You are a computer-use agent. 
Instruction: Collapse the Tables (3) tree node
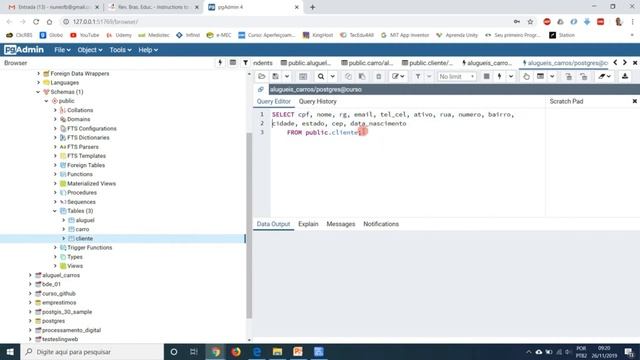point(55,211)
